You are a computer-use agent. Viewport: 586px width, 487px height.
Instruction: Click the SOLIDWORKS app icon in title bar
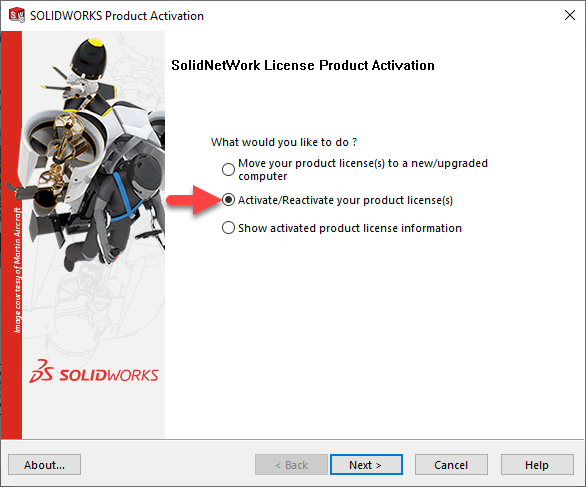(17, 15)
